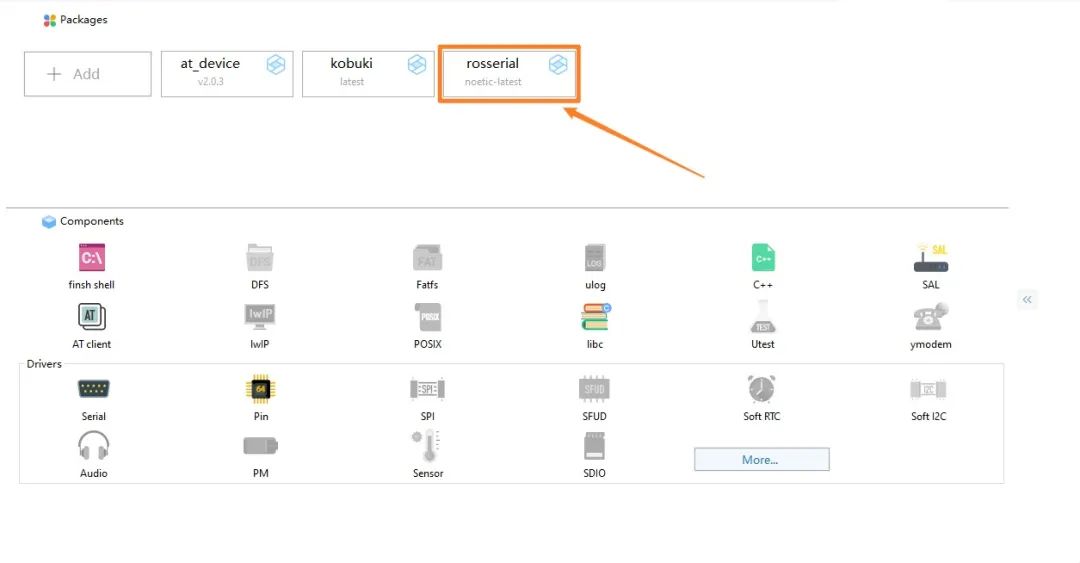Click the cube icon on rosserial card
The height and width of the screenshot is (563, 1080).
[x=558, y=65]
